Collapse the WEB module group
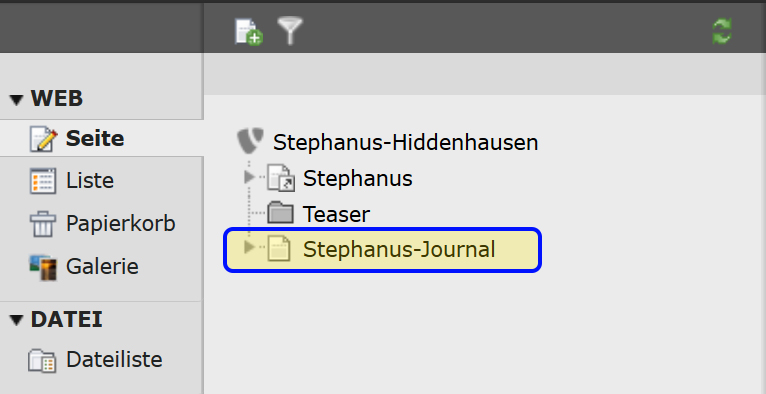The image size is (766, 394). coord(16,100)
